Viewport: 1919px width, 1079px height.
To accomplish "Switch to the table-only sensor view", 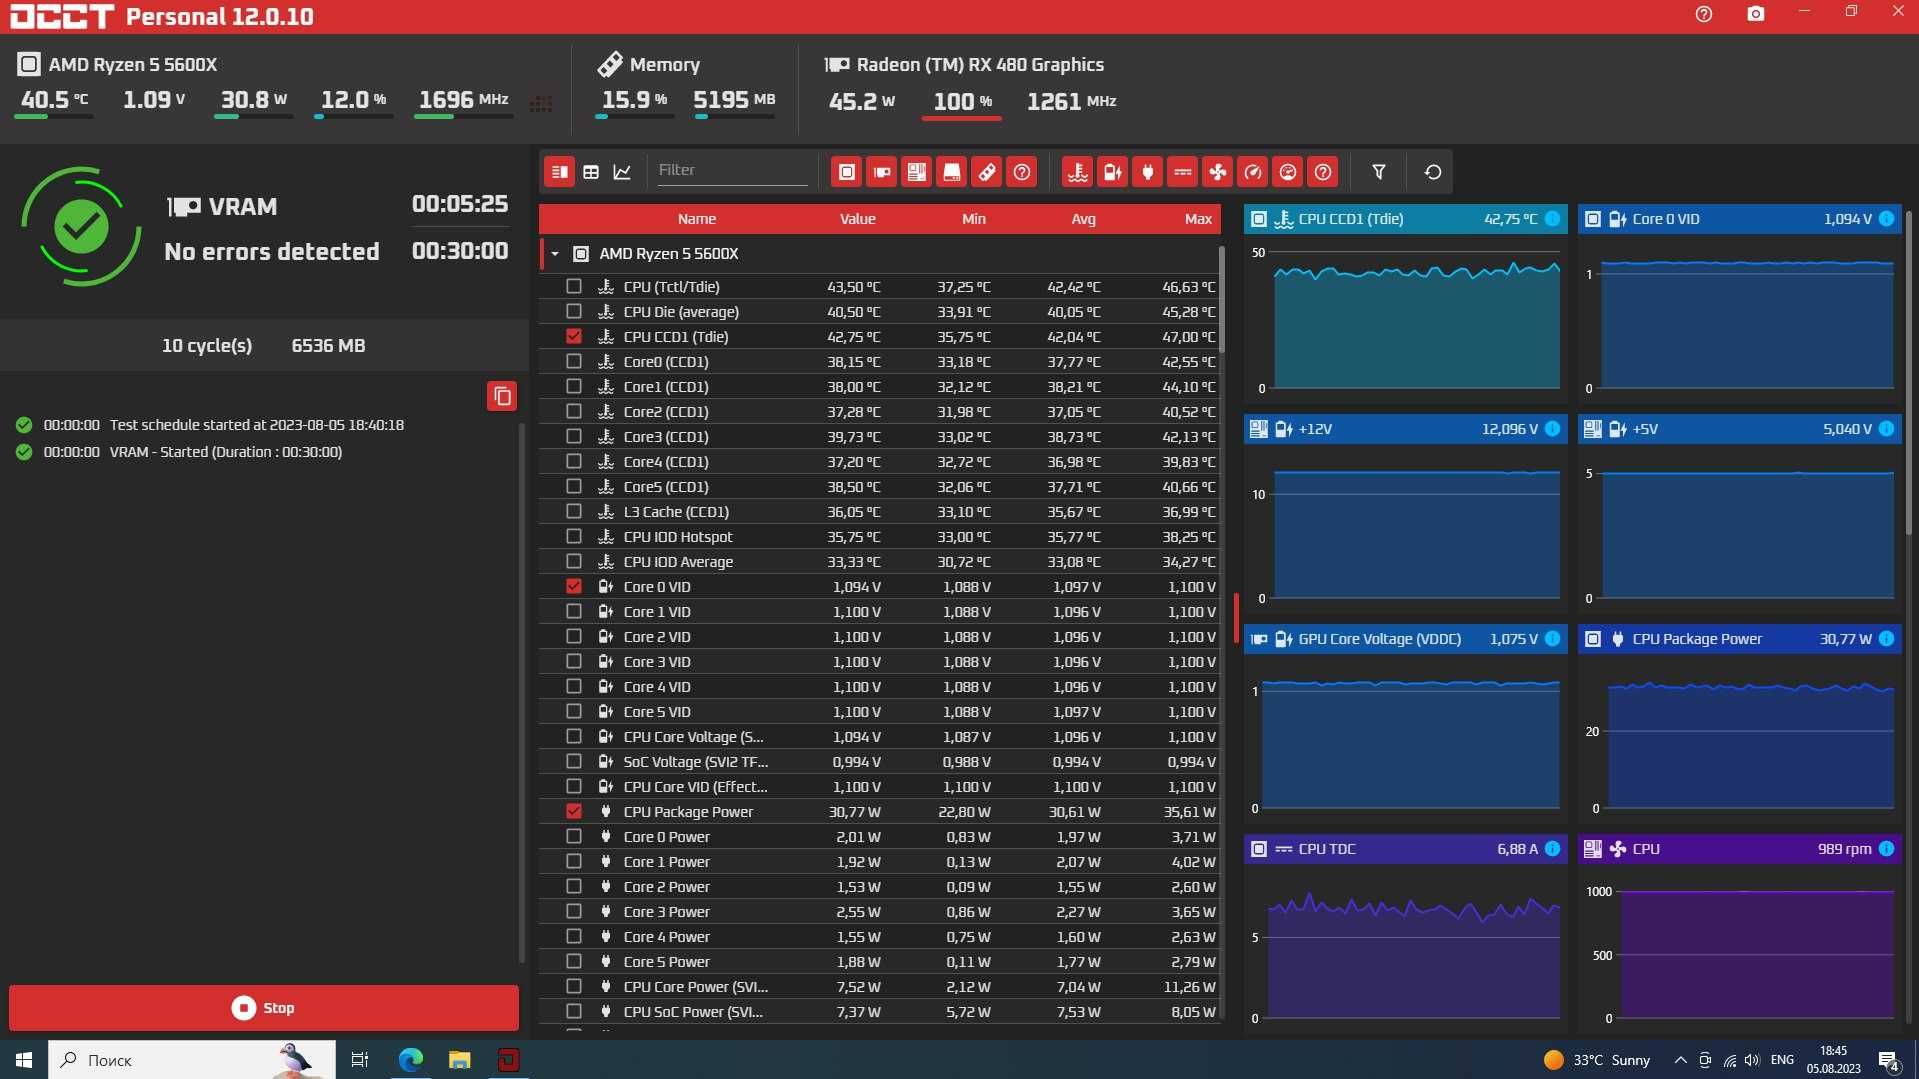I will click(591, 172).
